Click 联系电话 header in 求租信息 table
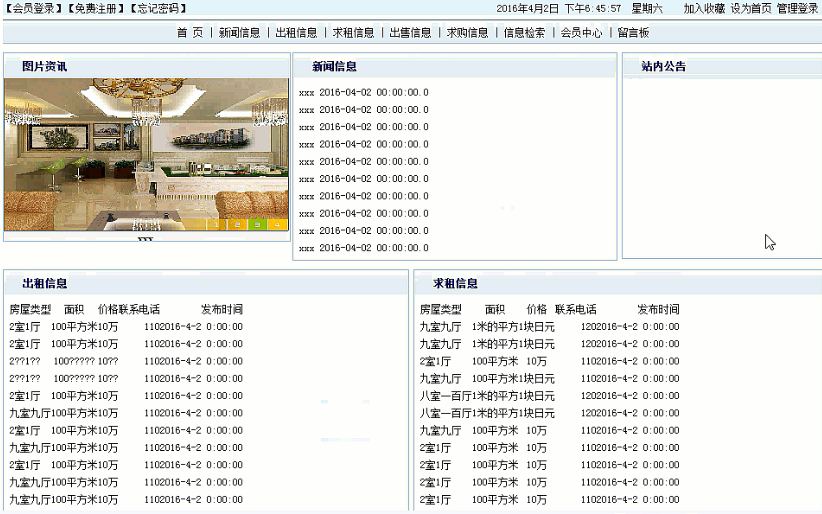The height and width of the screenshot is (514, 822). click(x=576, y=309)
